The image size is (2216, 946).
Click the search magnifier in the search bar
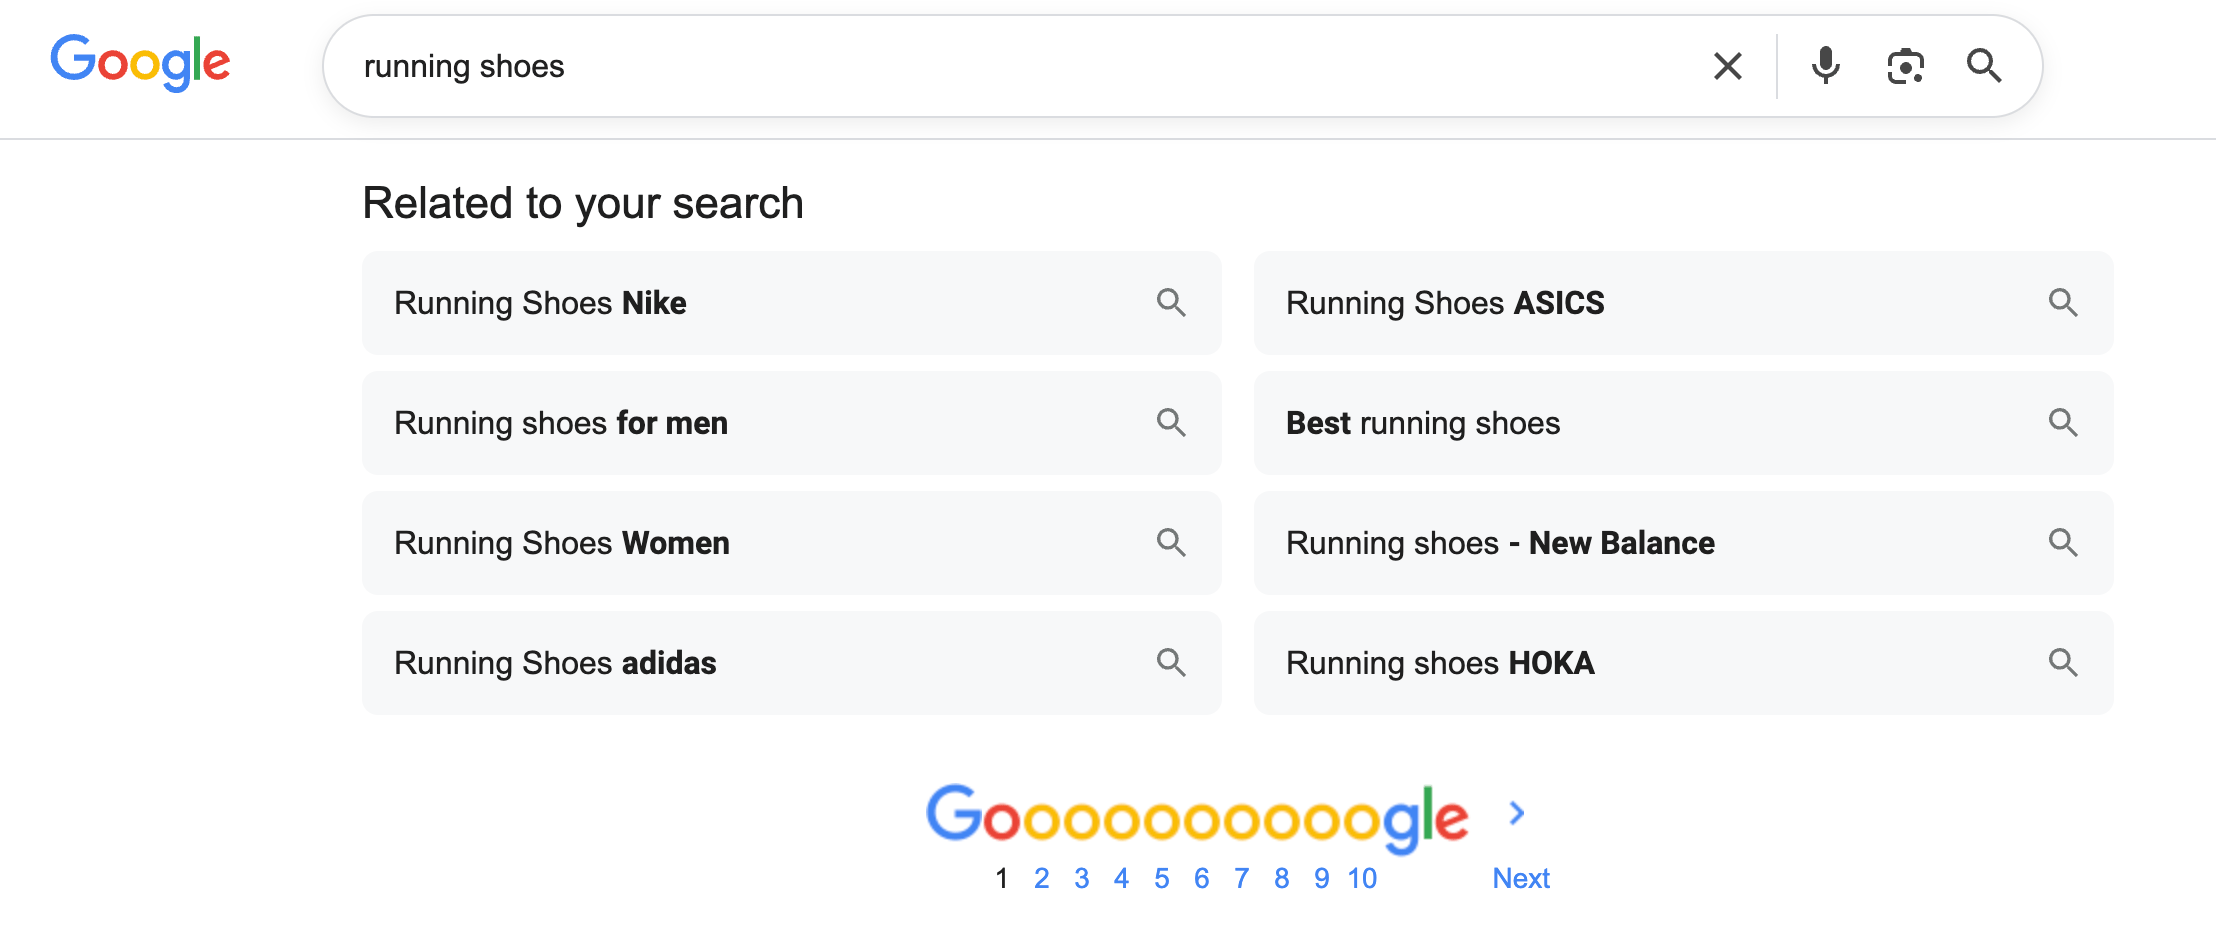1984,66
